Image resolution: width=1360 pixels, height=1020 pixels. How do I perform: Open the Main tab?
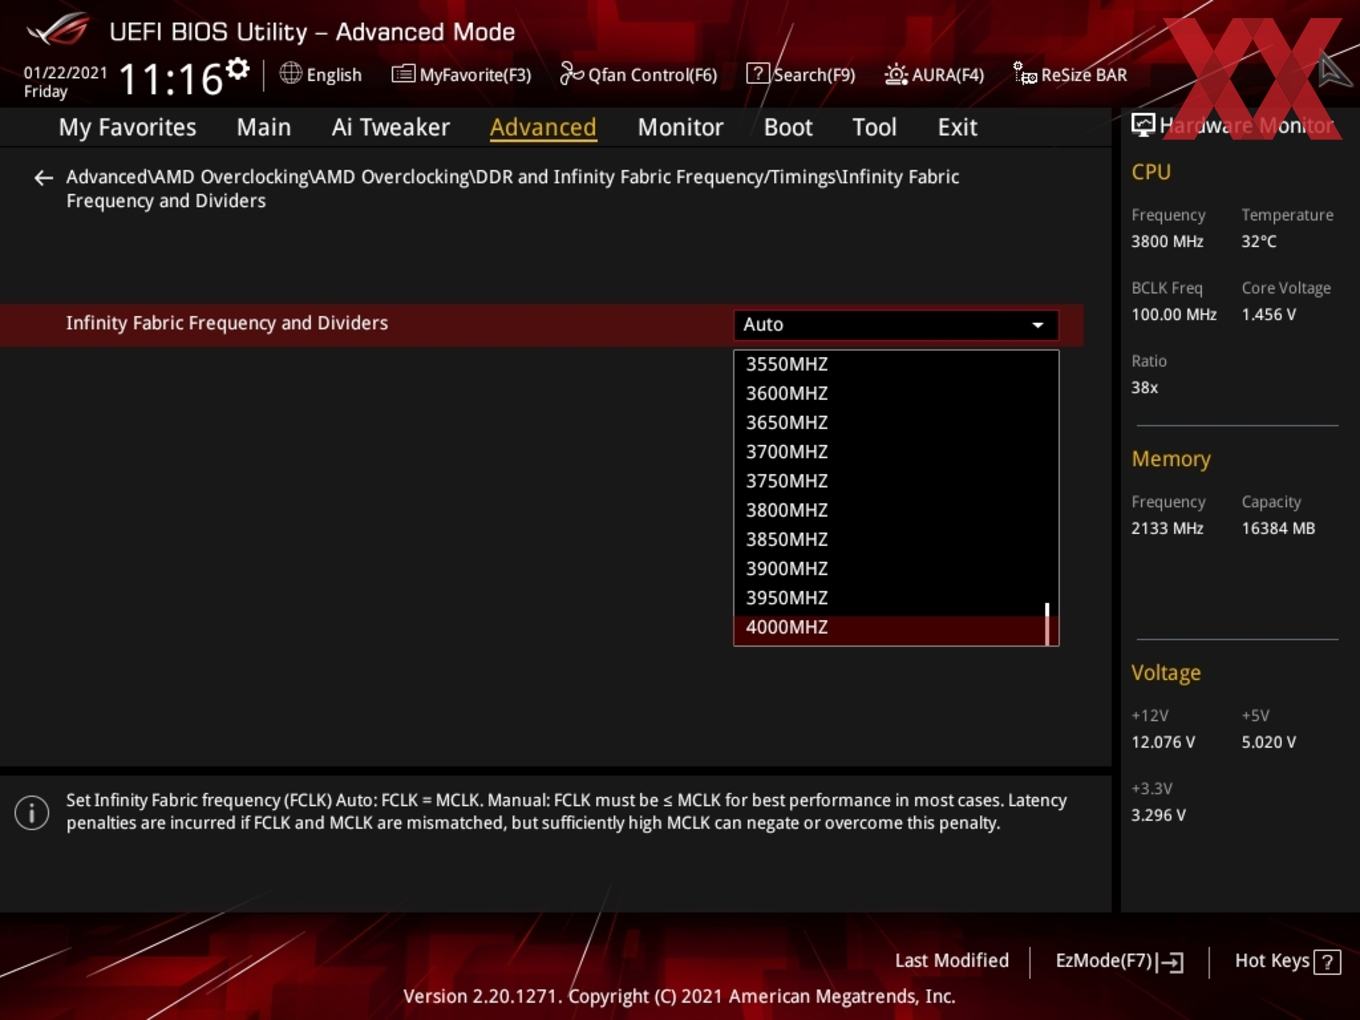pyautogui.click(x=264, y=127)
